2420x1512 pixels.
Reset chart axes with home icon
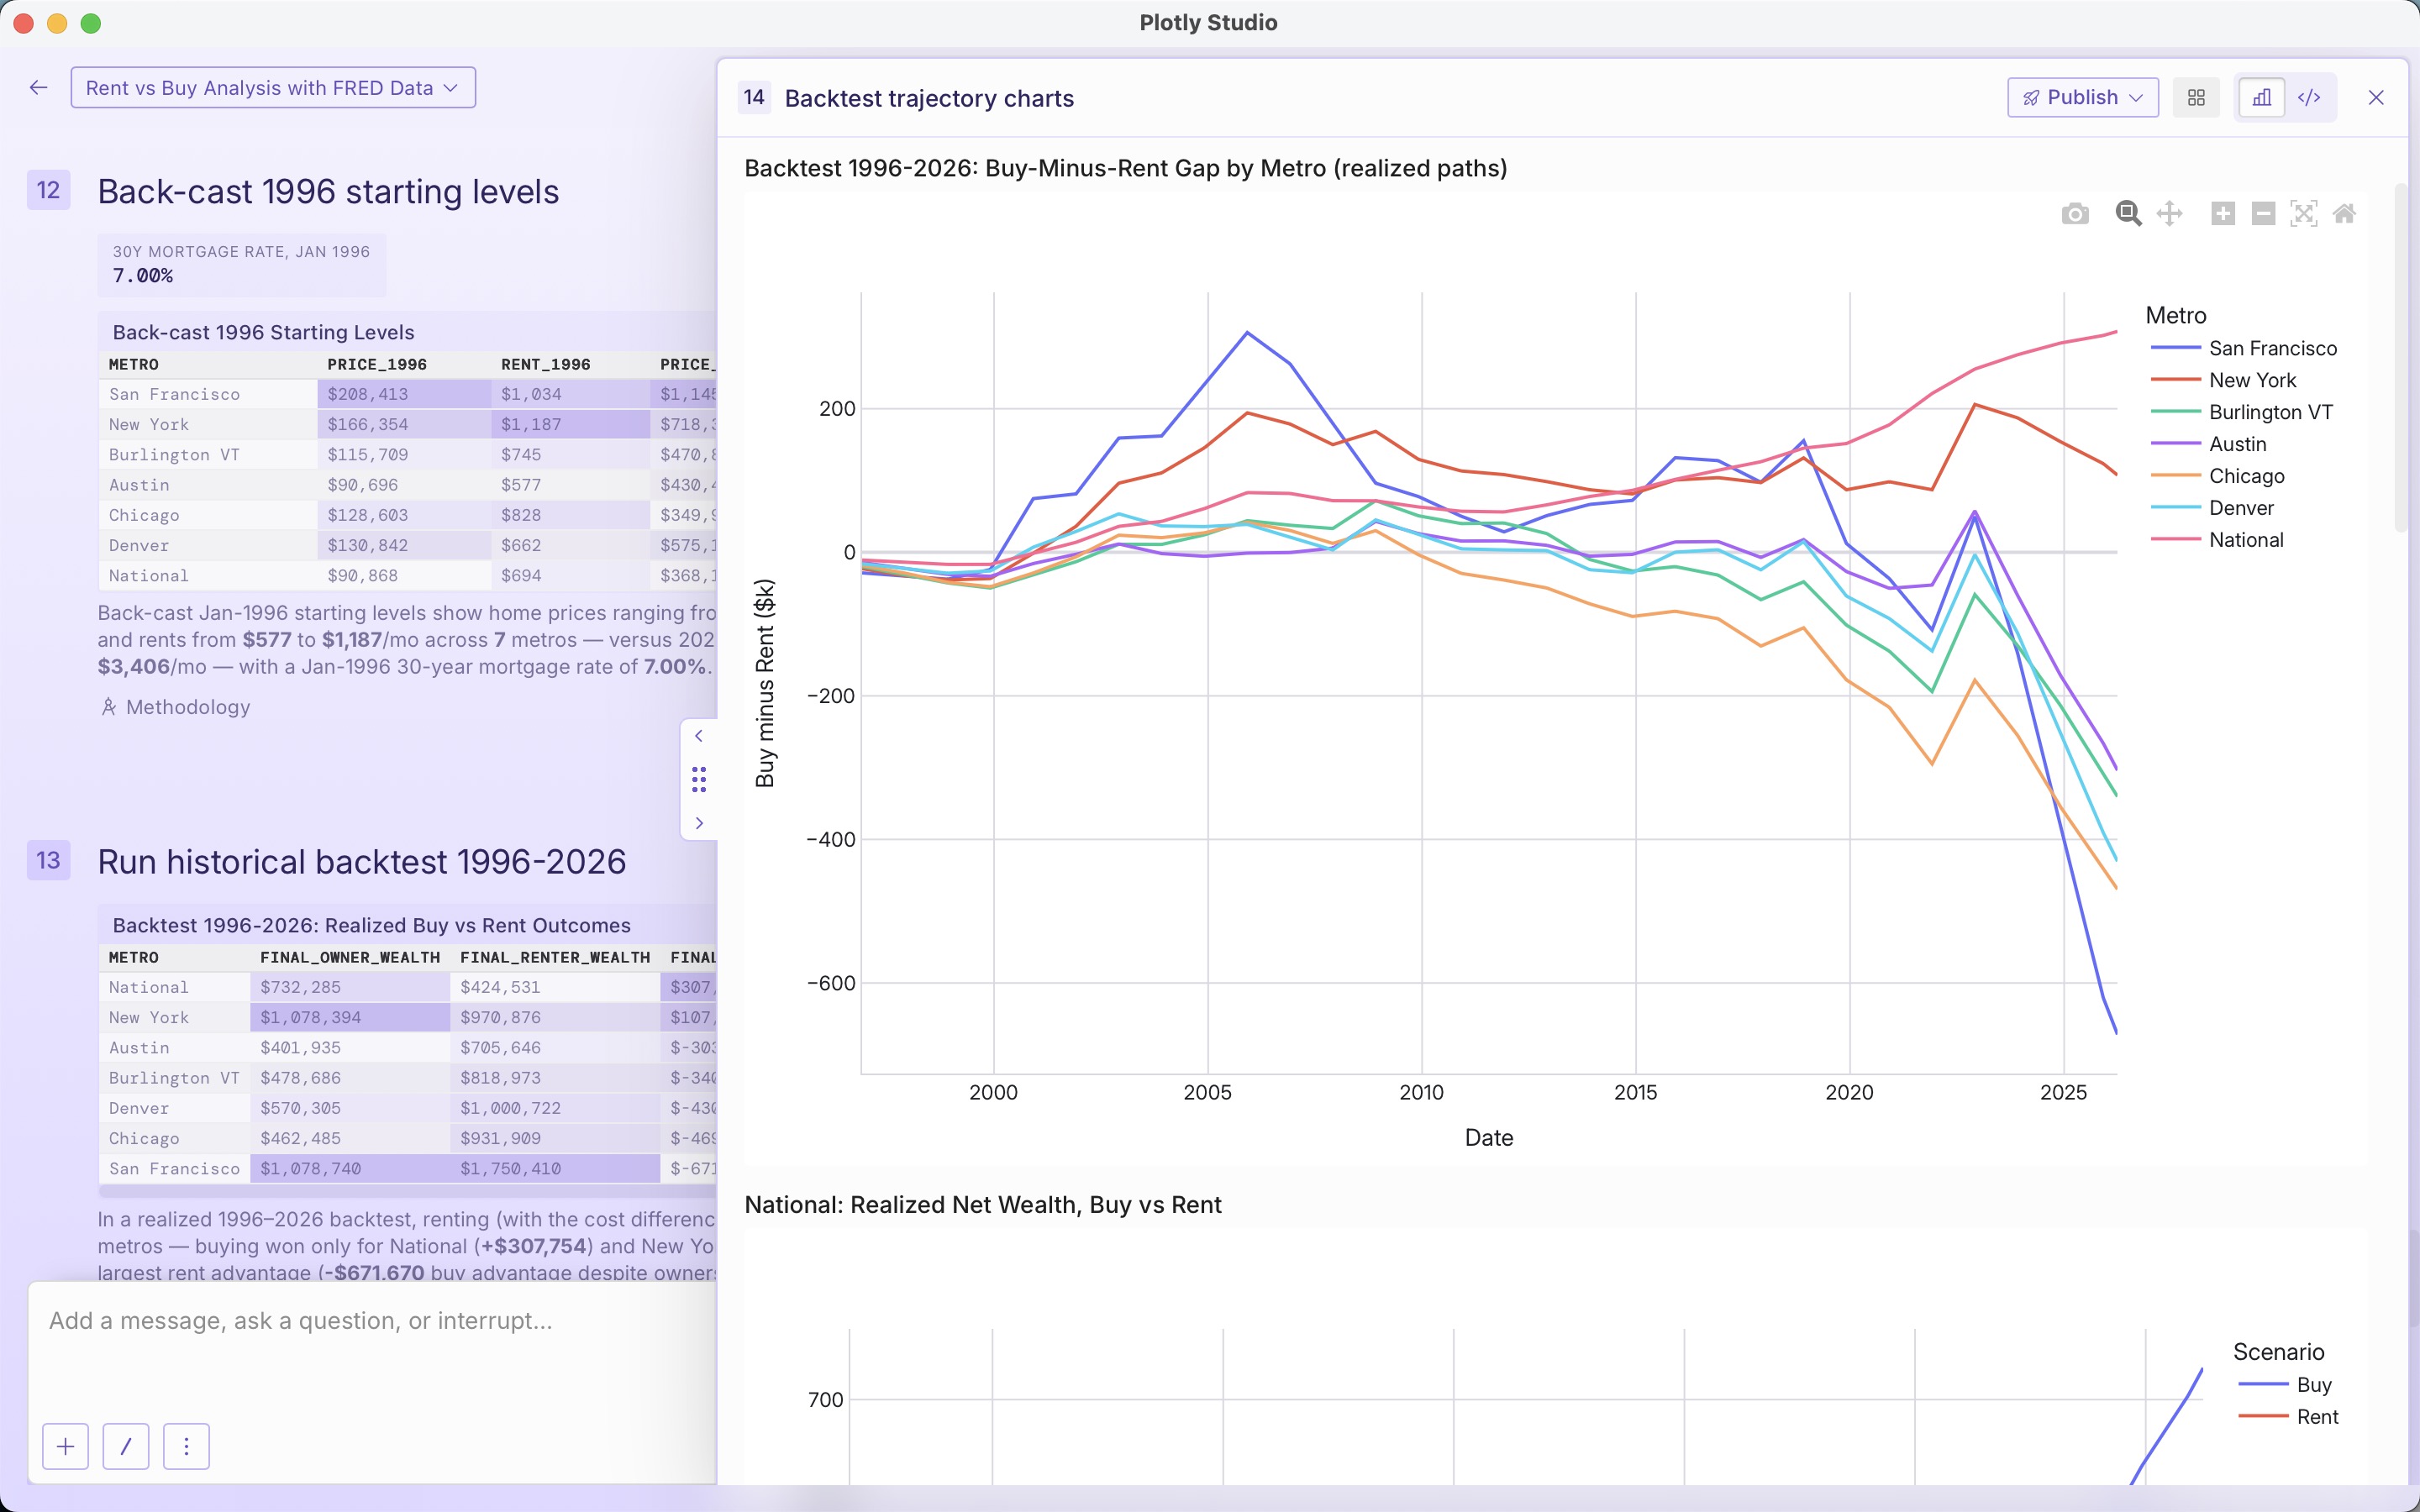click(2344, 214)
